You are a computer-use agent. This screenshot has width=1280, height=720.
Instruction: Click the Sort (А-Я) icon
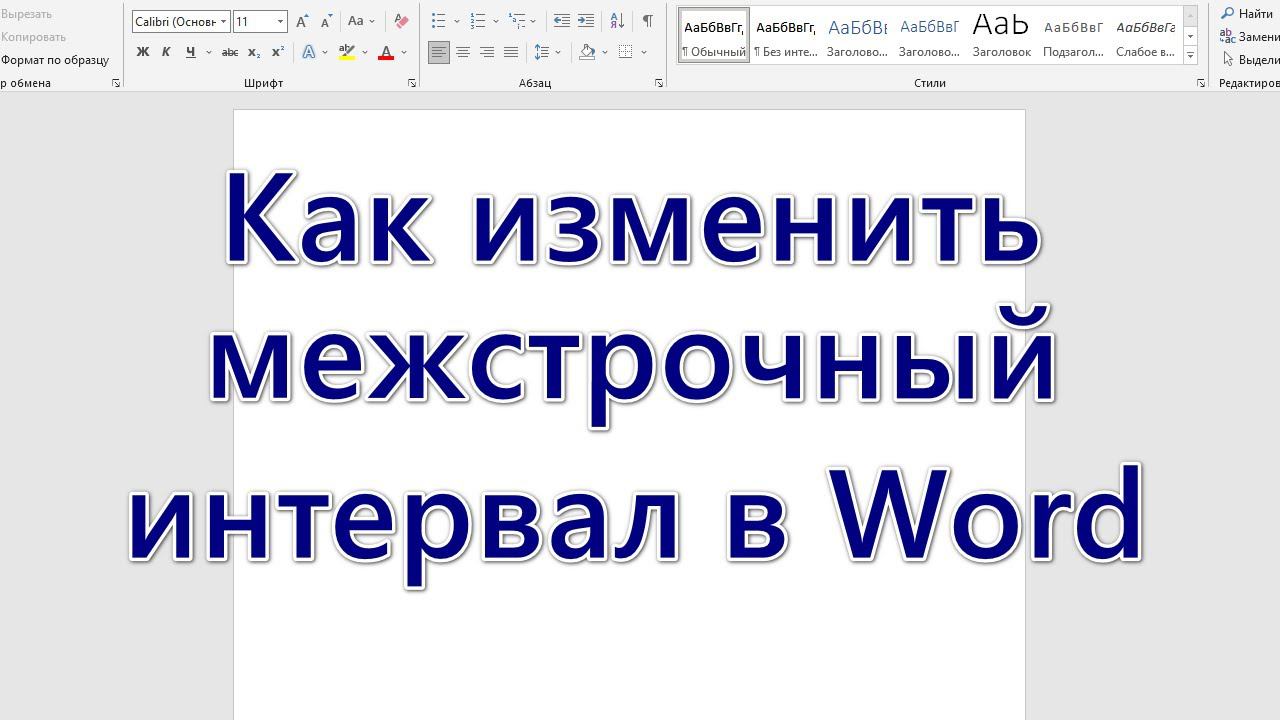click(617, 21)
